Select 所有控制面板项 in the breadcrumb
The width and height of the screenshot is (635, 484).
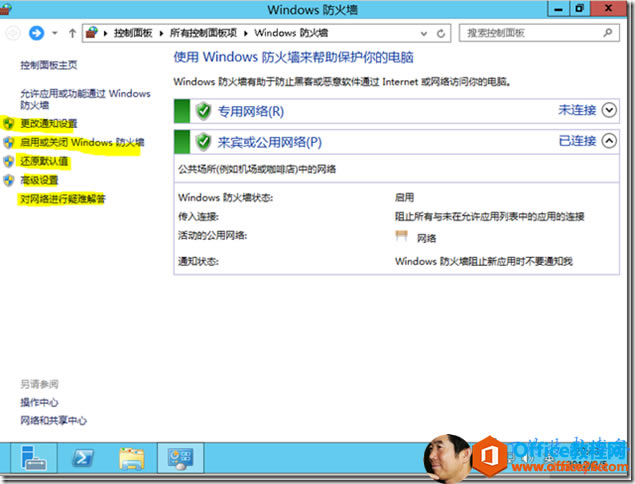[203, 33]
